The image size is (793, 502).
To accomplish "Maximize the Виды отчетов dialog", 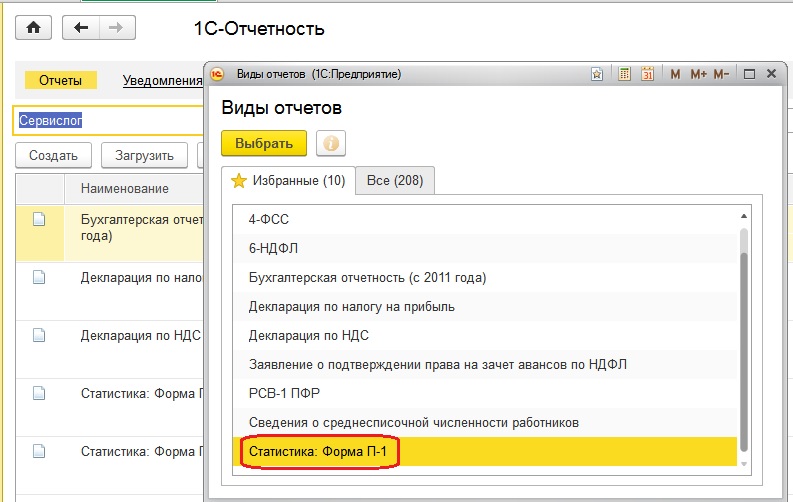I will tap(750, 74).
